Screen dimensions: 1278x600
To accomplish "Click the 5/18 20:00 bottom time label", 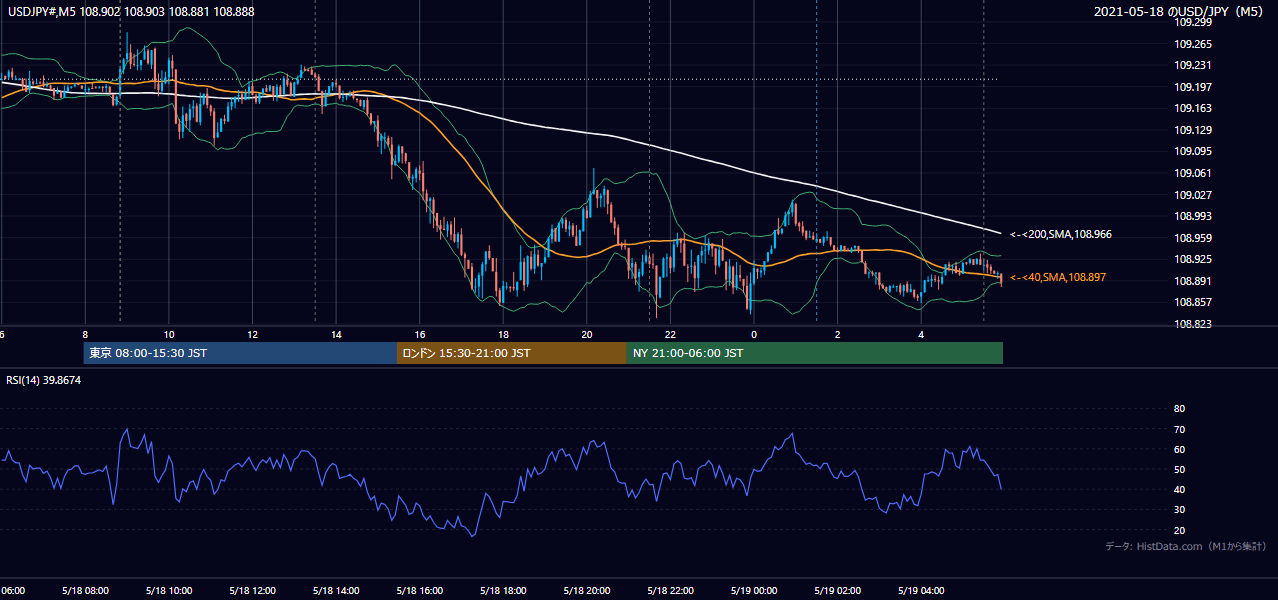I will click(586, 591).
